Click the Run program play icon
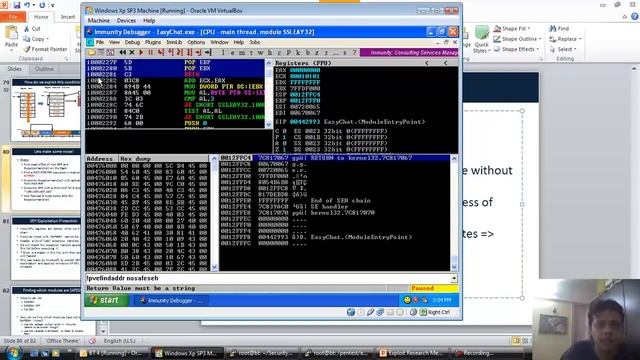 (141, 52)
